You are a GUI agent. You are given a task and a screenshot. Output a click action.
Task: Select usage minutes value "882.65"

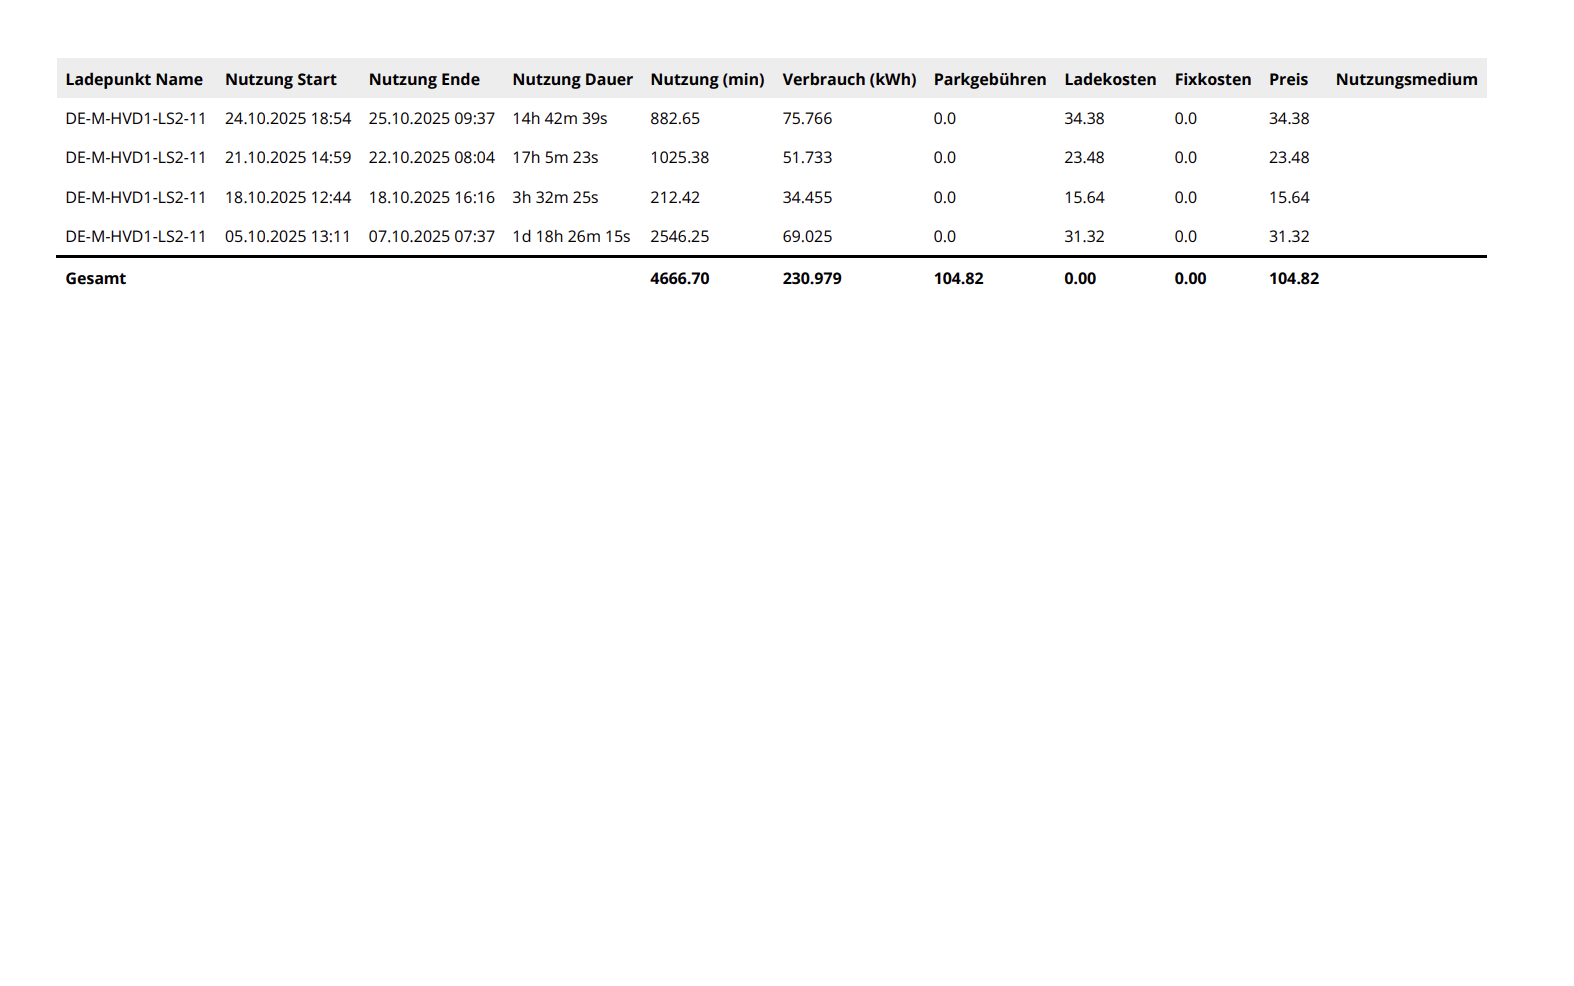pos(675,118)
